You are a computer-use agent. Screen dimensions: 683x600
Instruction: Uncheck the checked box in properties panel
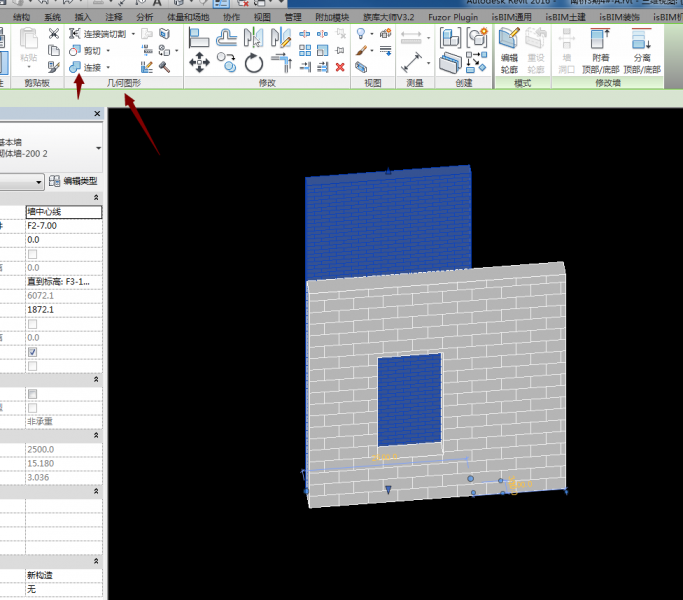(x=33, y=353)
